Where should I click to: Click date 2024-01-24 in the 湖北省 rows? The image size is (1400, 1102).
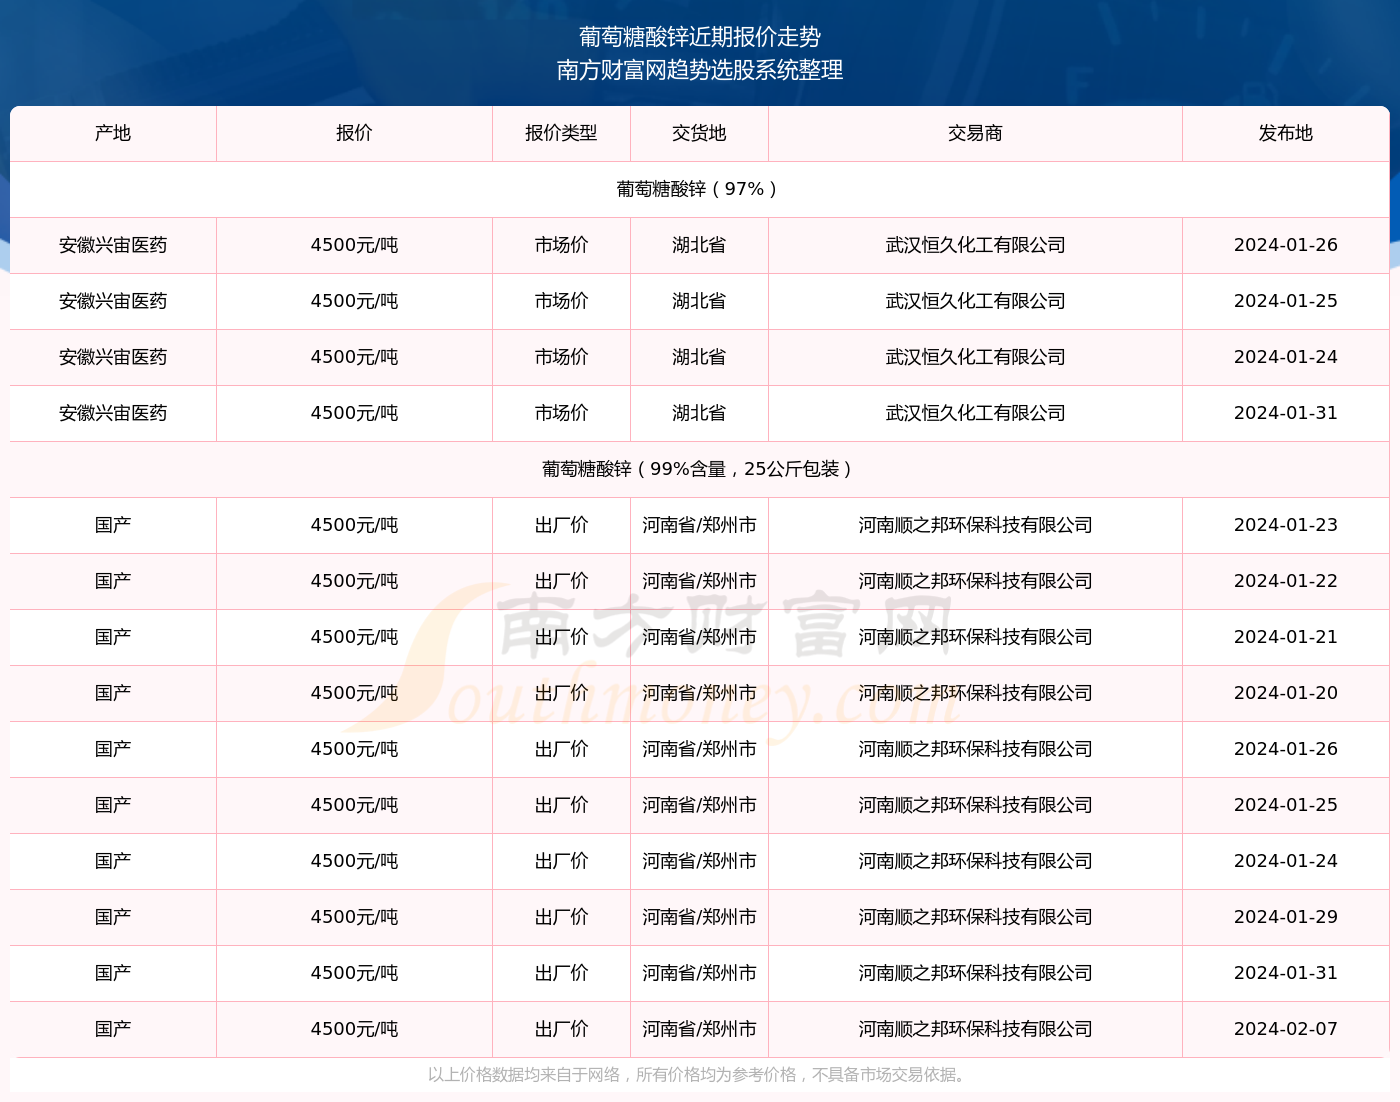(1285, 357)
